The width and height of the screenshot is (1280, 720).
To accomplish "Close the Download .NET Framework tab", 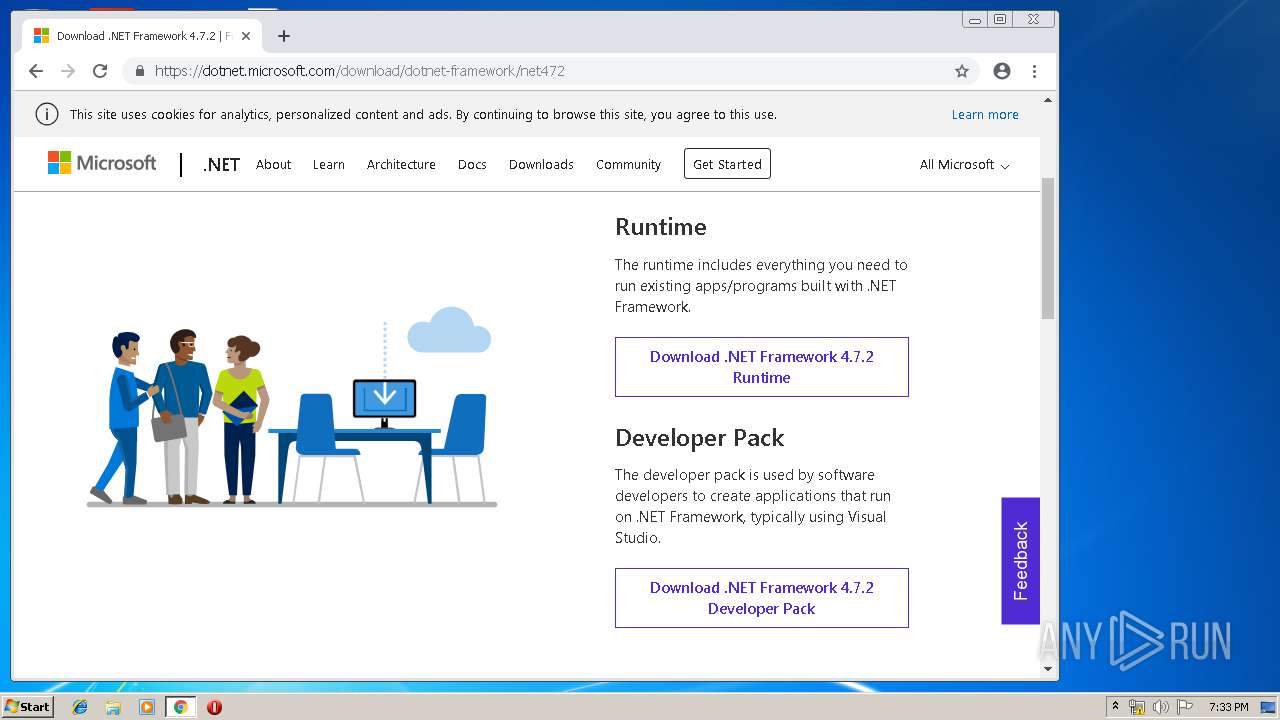I will tap(246, 36).
